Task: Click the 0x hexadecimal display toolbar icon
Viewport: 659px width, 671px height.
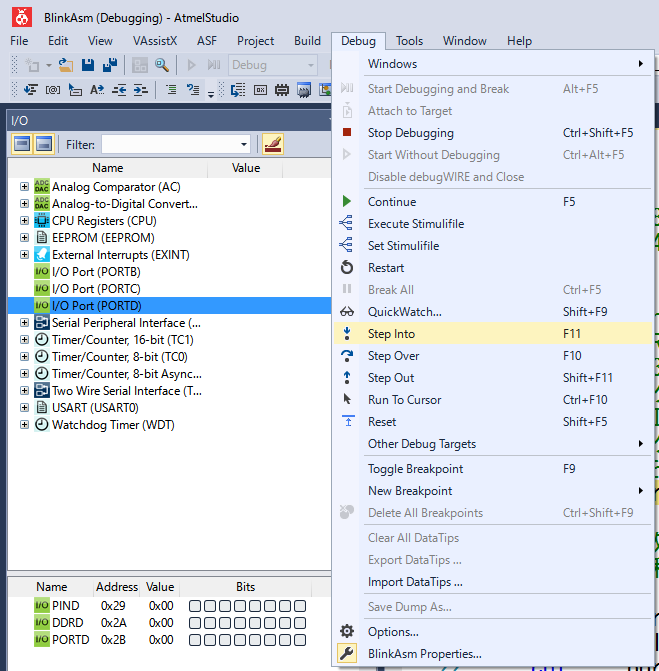Action: (260, 90)
